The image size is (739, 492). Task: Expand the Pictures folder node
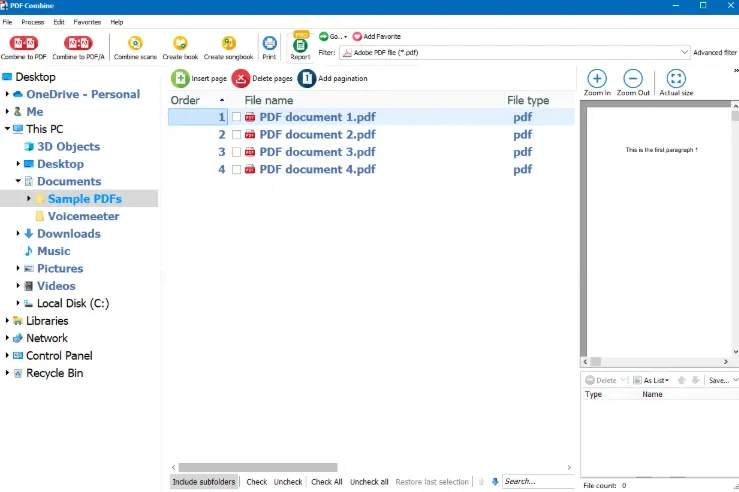[18, 268]
